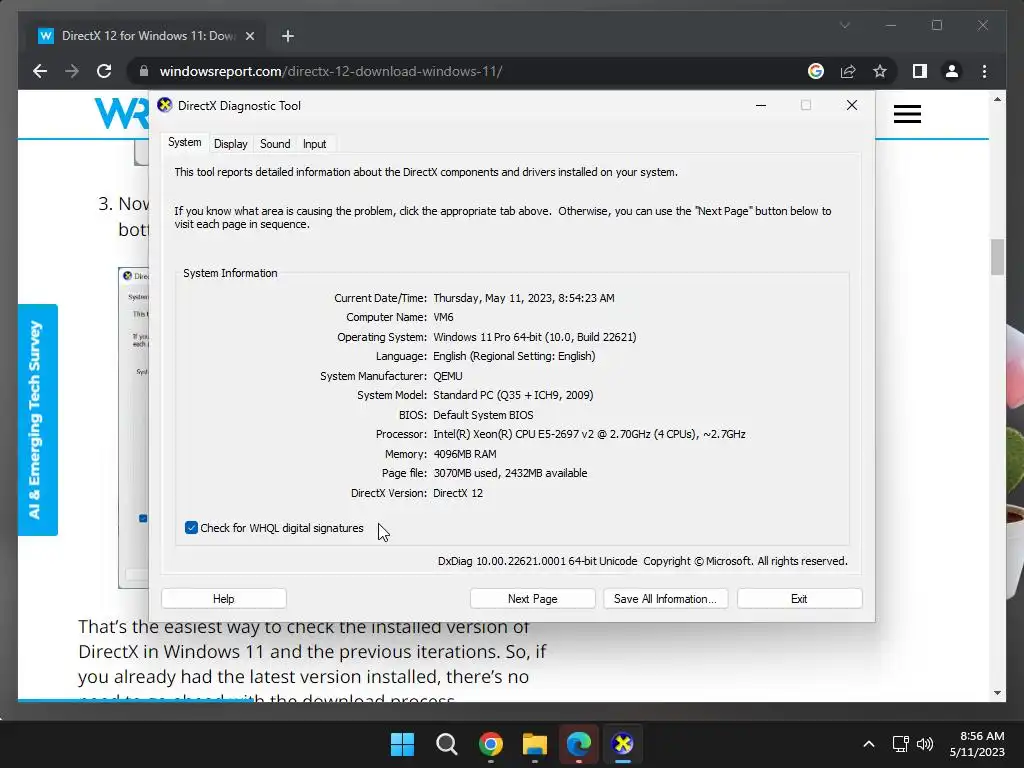The image size is (1024, 768).
Task: Click the System Manufacturer value QEMU
Action: point(447,376)
